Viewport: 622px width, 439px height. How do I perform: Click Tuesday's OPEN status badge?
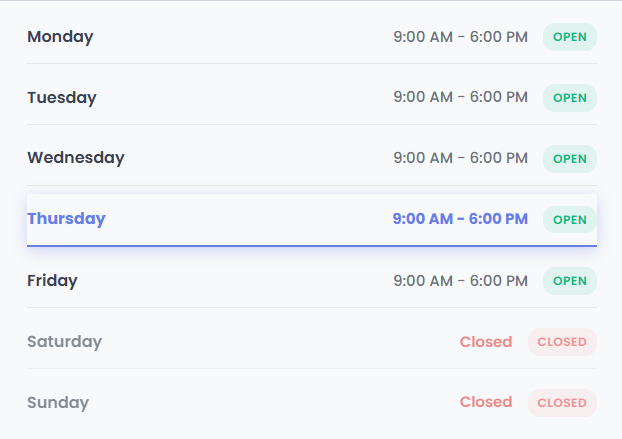(570, 98)
